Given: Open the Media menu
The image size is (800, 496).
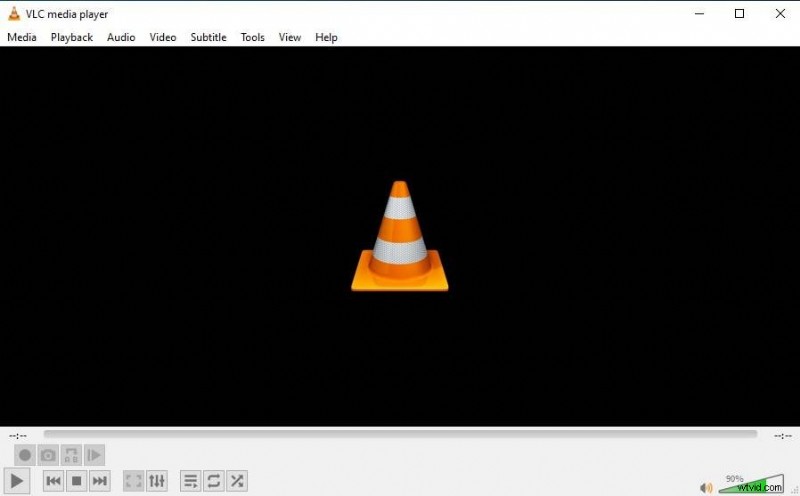Looking at the screenshot, I should (x=22, y=37).
